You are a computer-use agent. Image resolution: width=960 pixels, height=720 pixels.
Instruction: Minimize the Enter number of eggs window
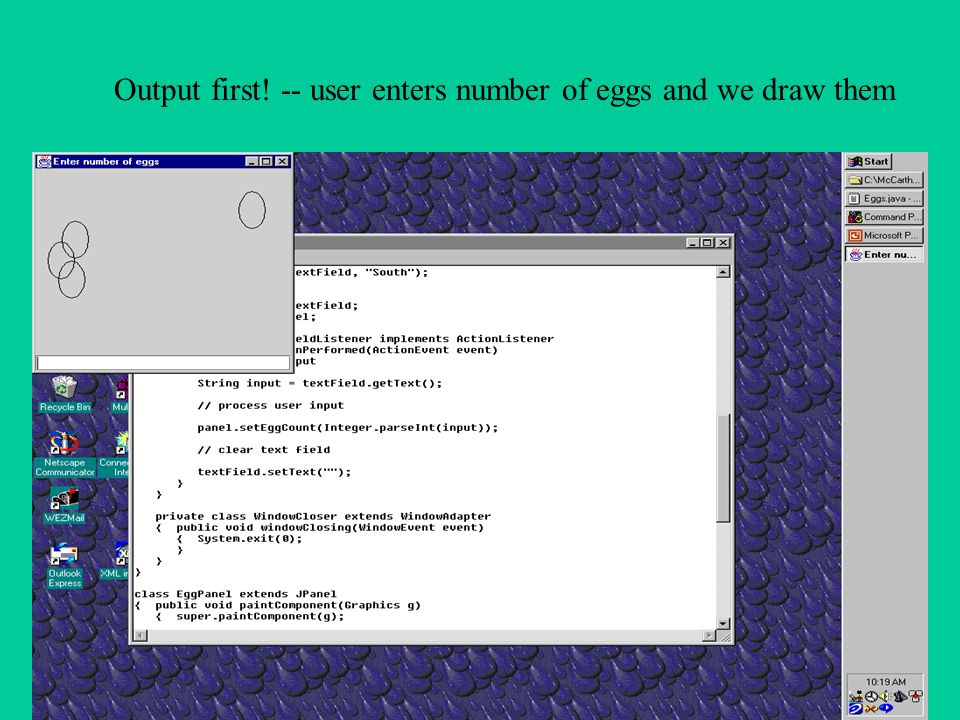[x=252, y=162]
